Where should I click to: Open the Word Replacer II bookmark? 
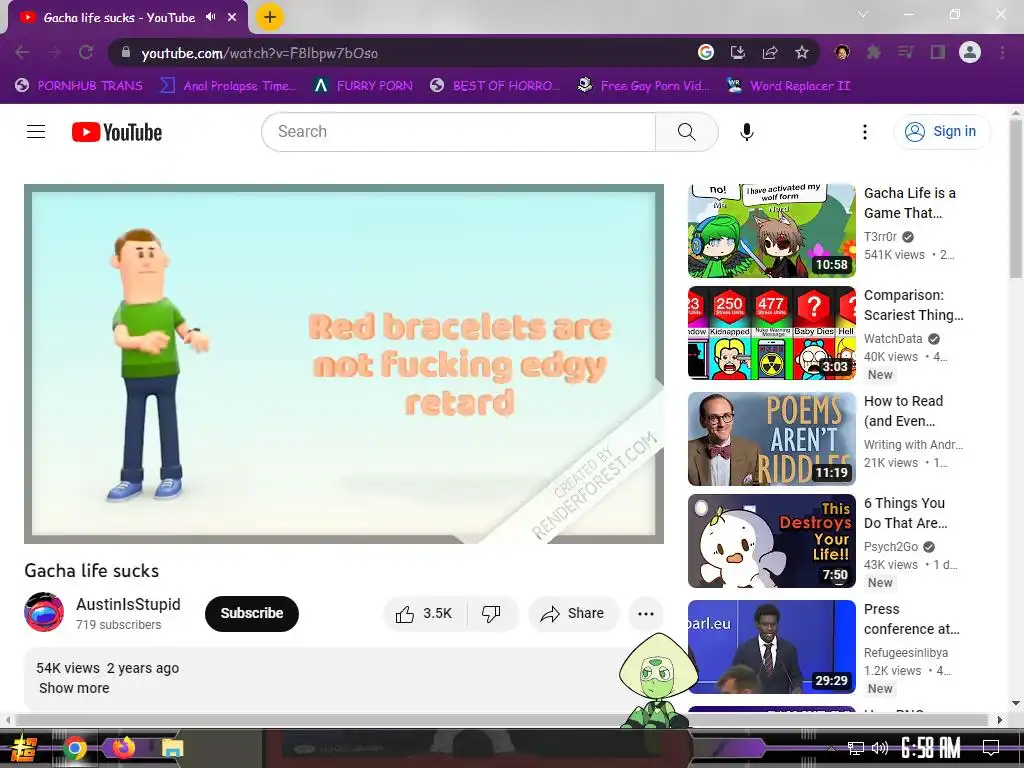pyautogui.click(x=789, y=86)
